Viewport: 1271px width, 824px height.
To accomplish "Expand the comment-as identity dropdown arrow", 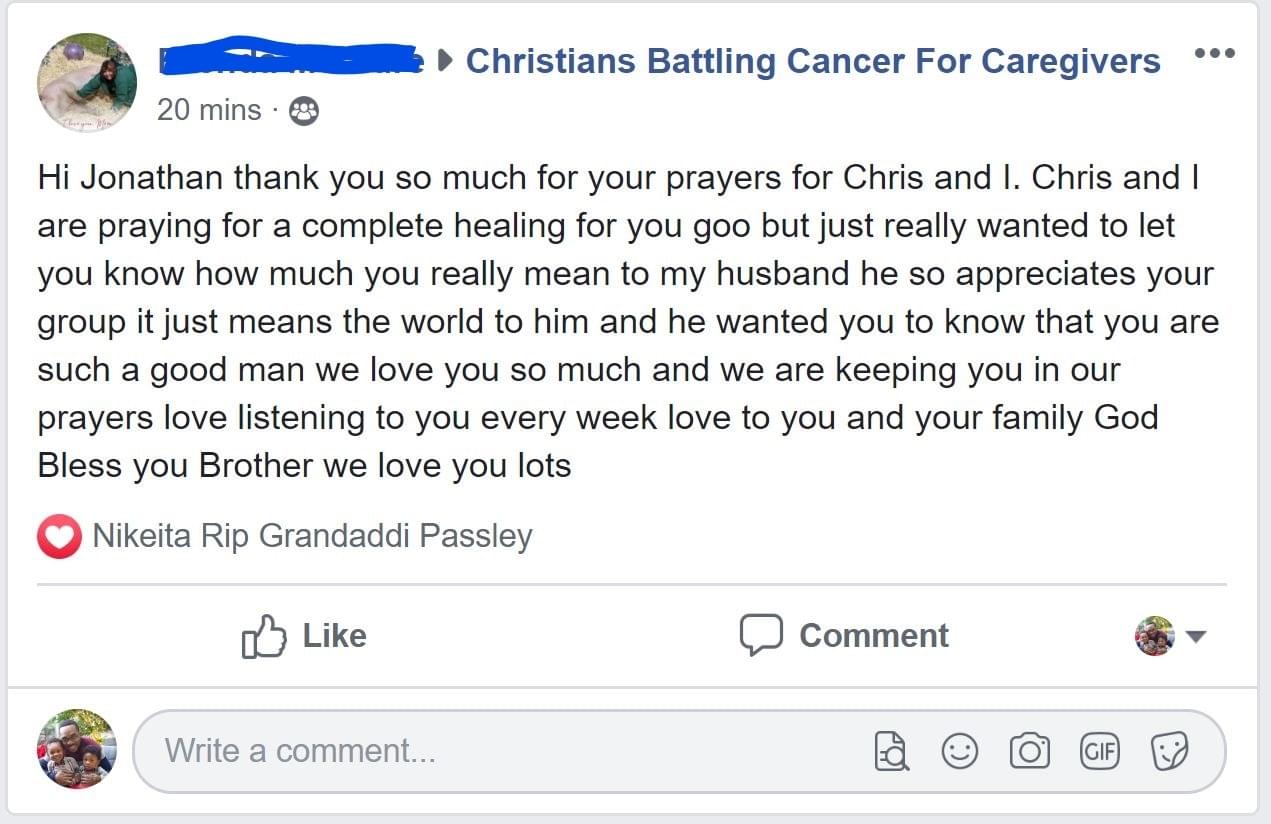I will [1196, 636].
